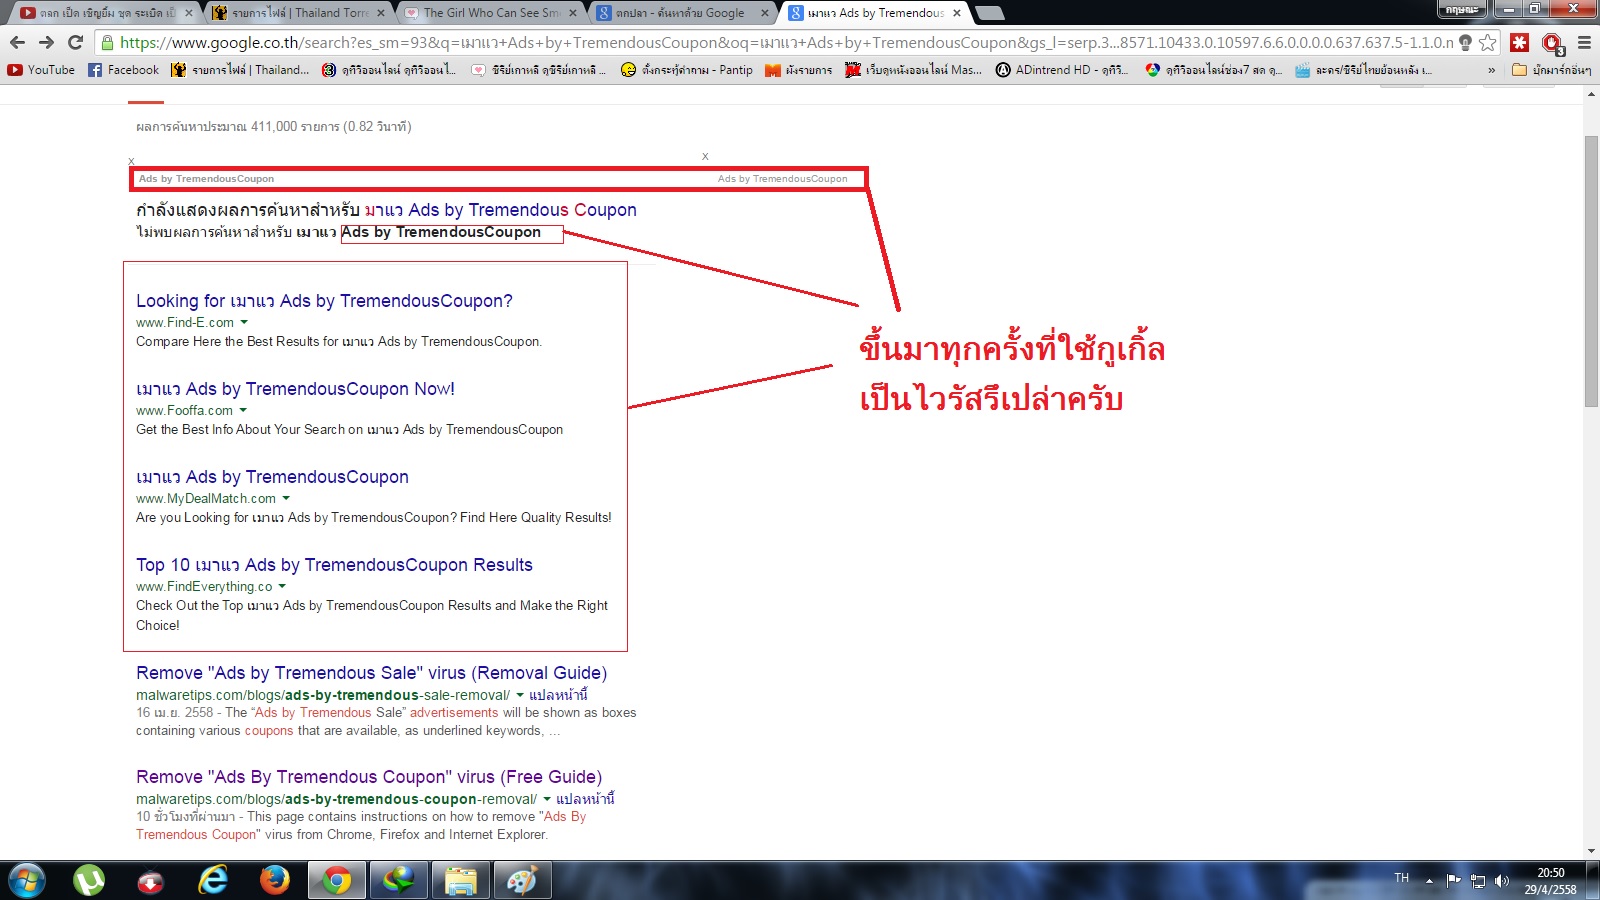Expand options arrow next to www.MyDealMatch.com
Image resolution: width=1600 pixels, height=900 pixels.
click(x=286, y=499)
